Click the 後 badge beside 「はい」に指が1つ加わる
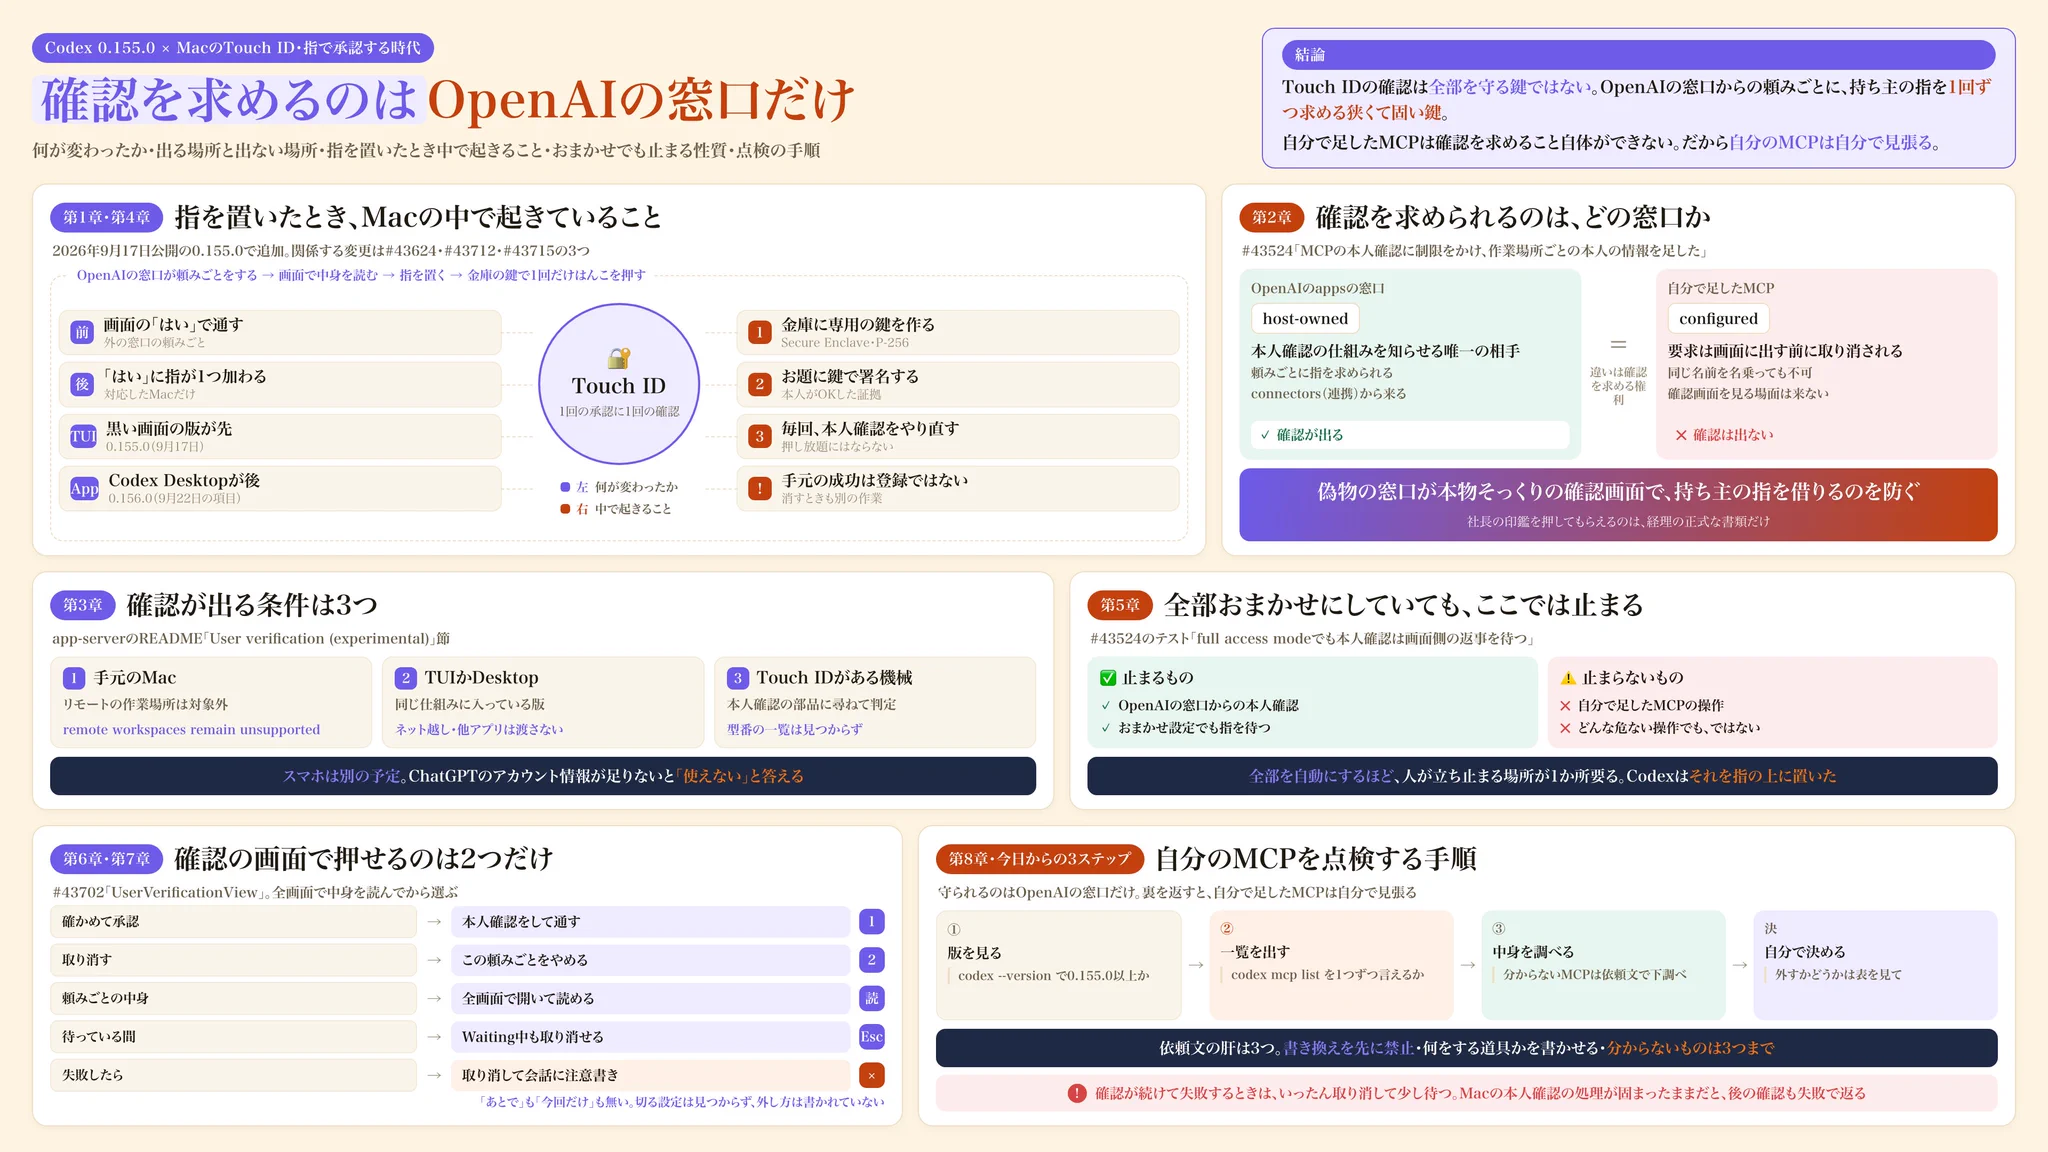Screen dimensions: 2048x1152 (x=82, y=384)
